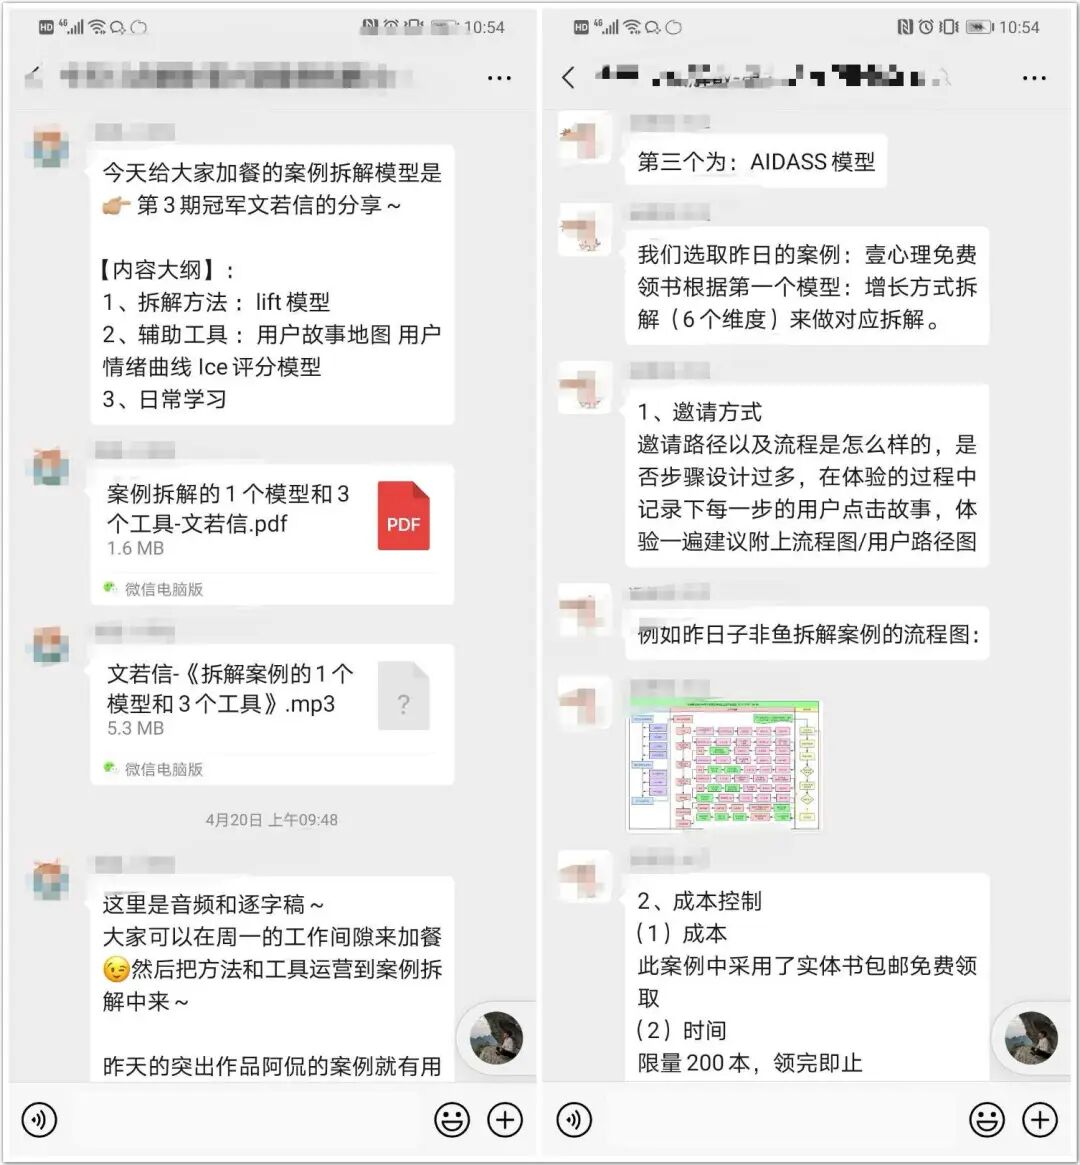Go back using right chat's back arrow
The width and height of the screenshot is (1080, 1165).
coord(569,77)
